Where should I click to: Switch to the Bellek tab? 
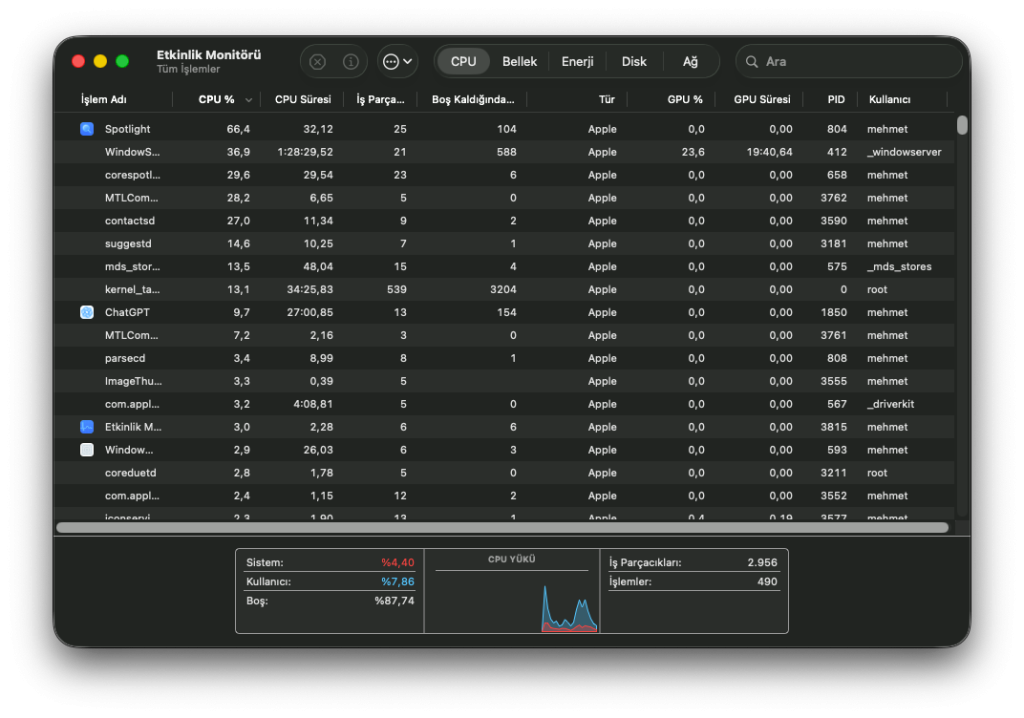519,62
